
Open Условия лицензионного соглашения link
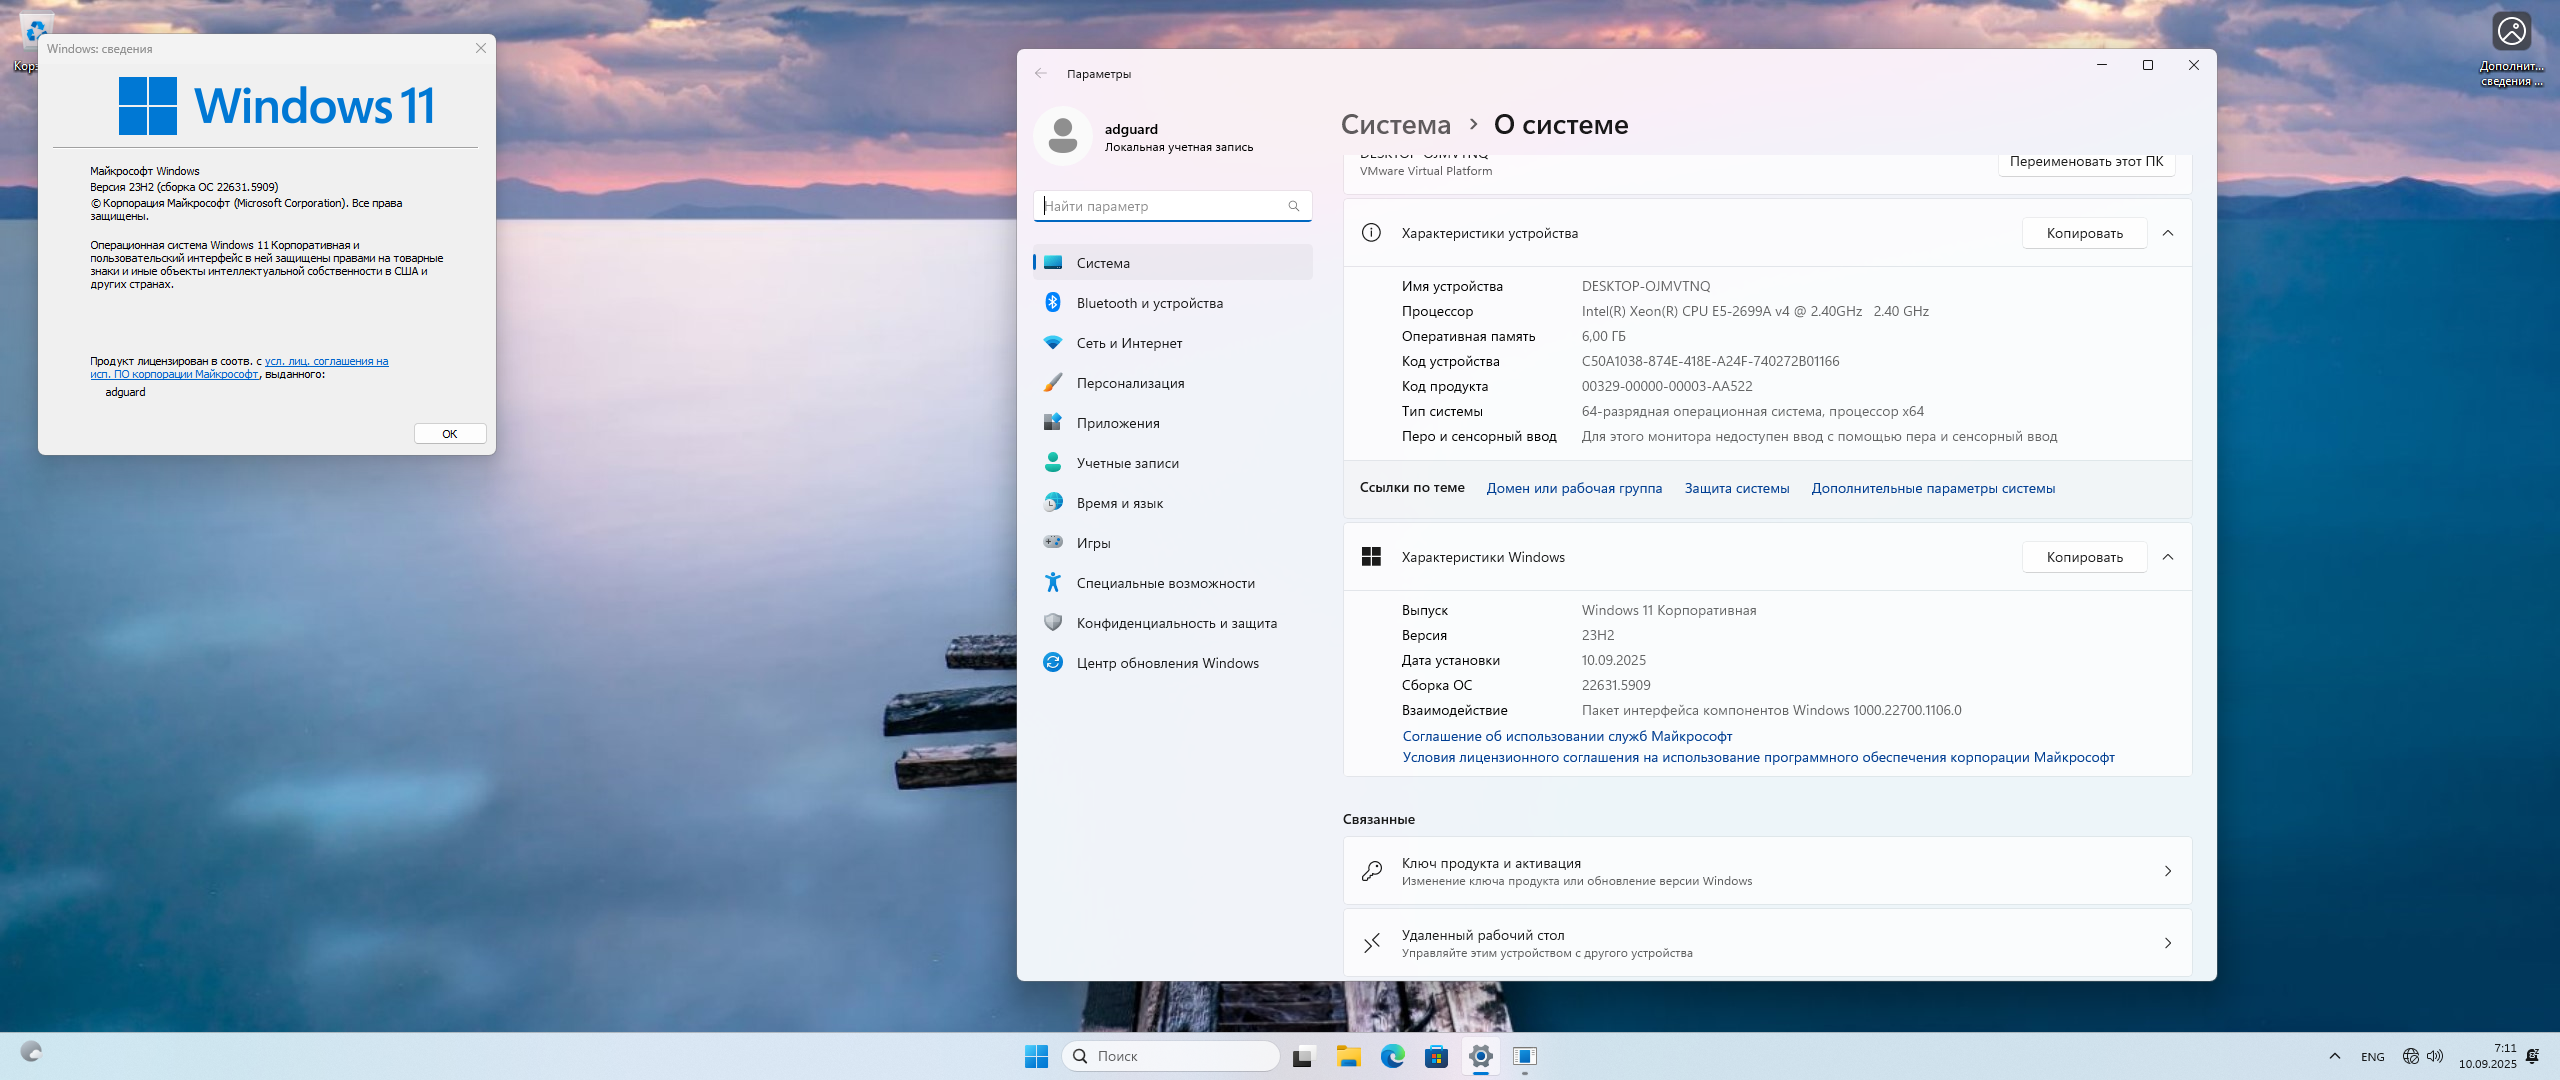coord(1758,757)
